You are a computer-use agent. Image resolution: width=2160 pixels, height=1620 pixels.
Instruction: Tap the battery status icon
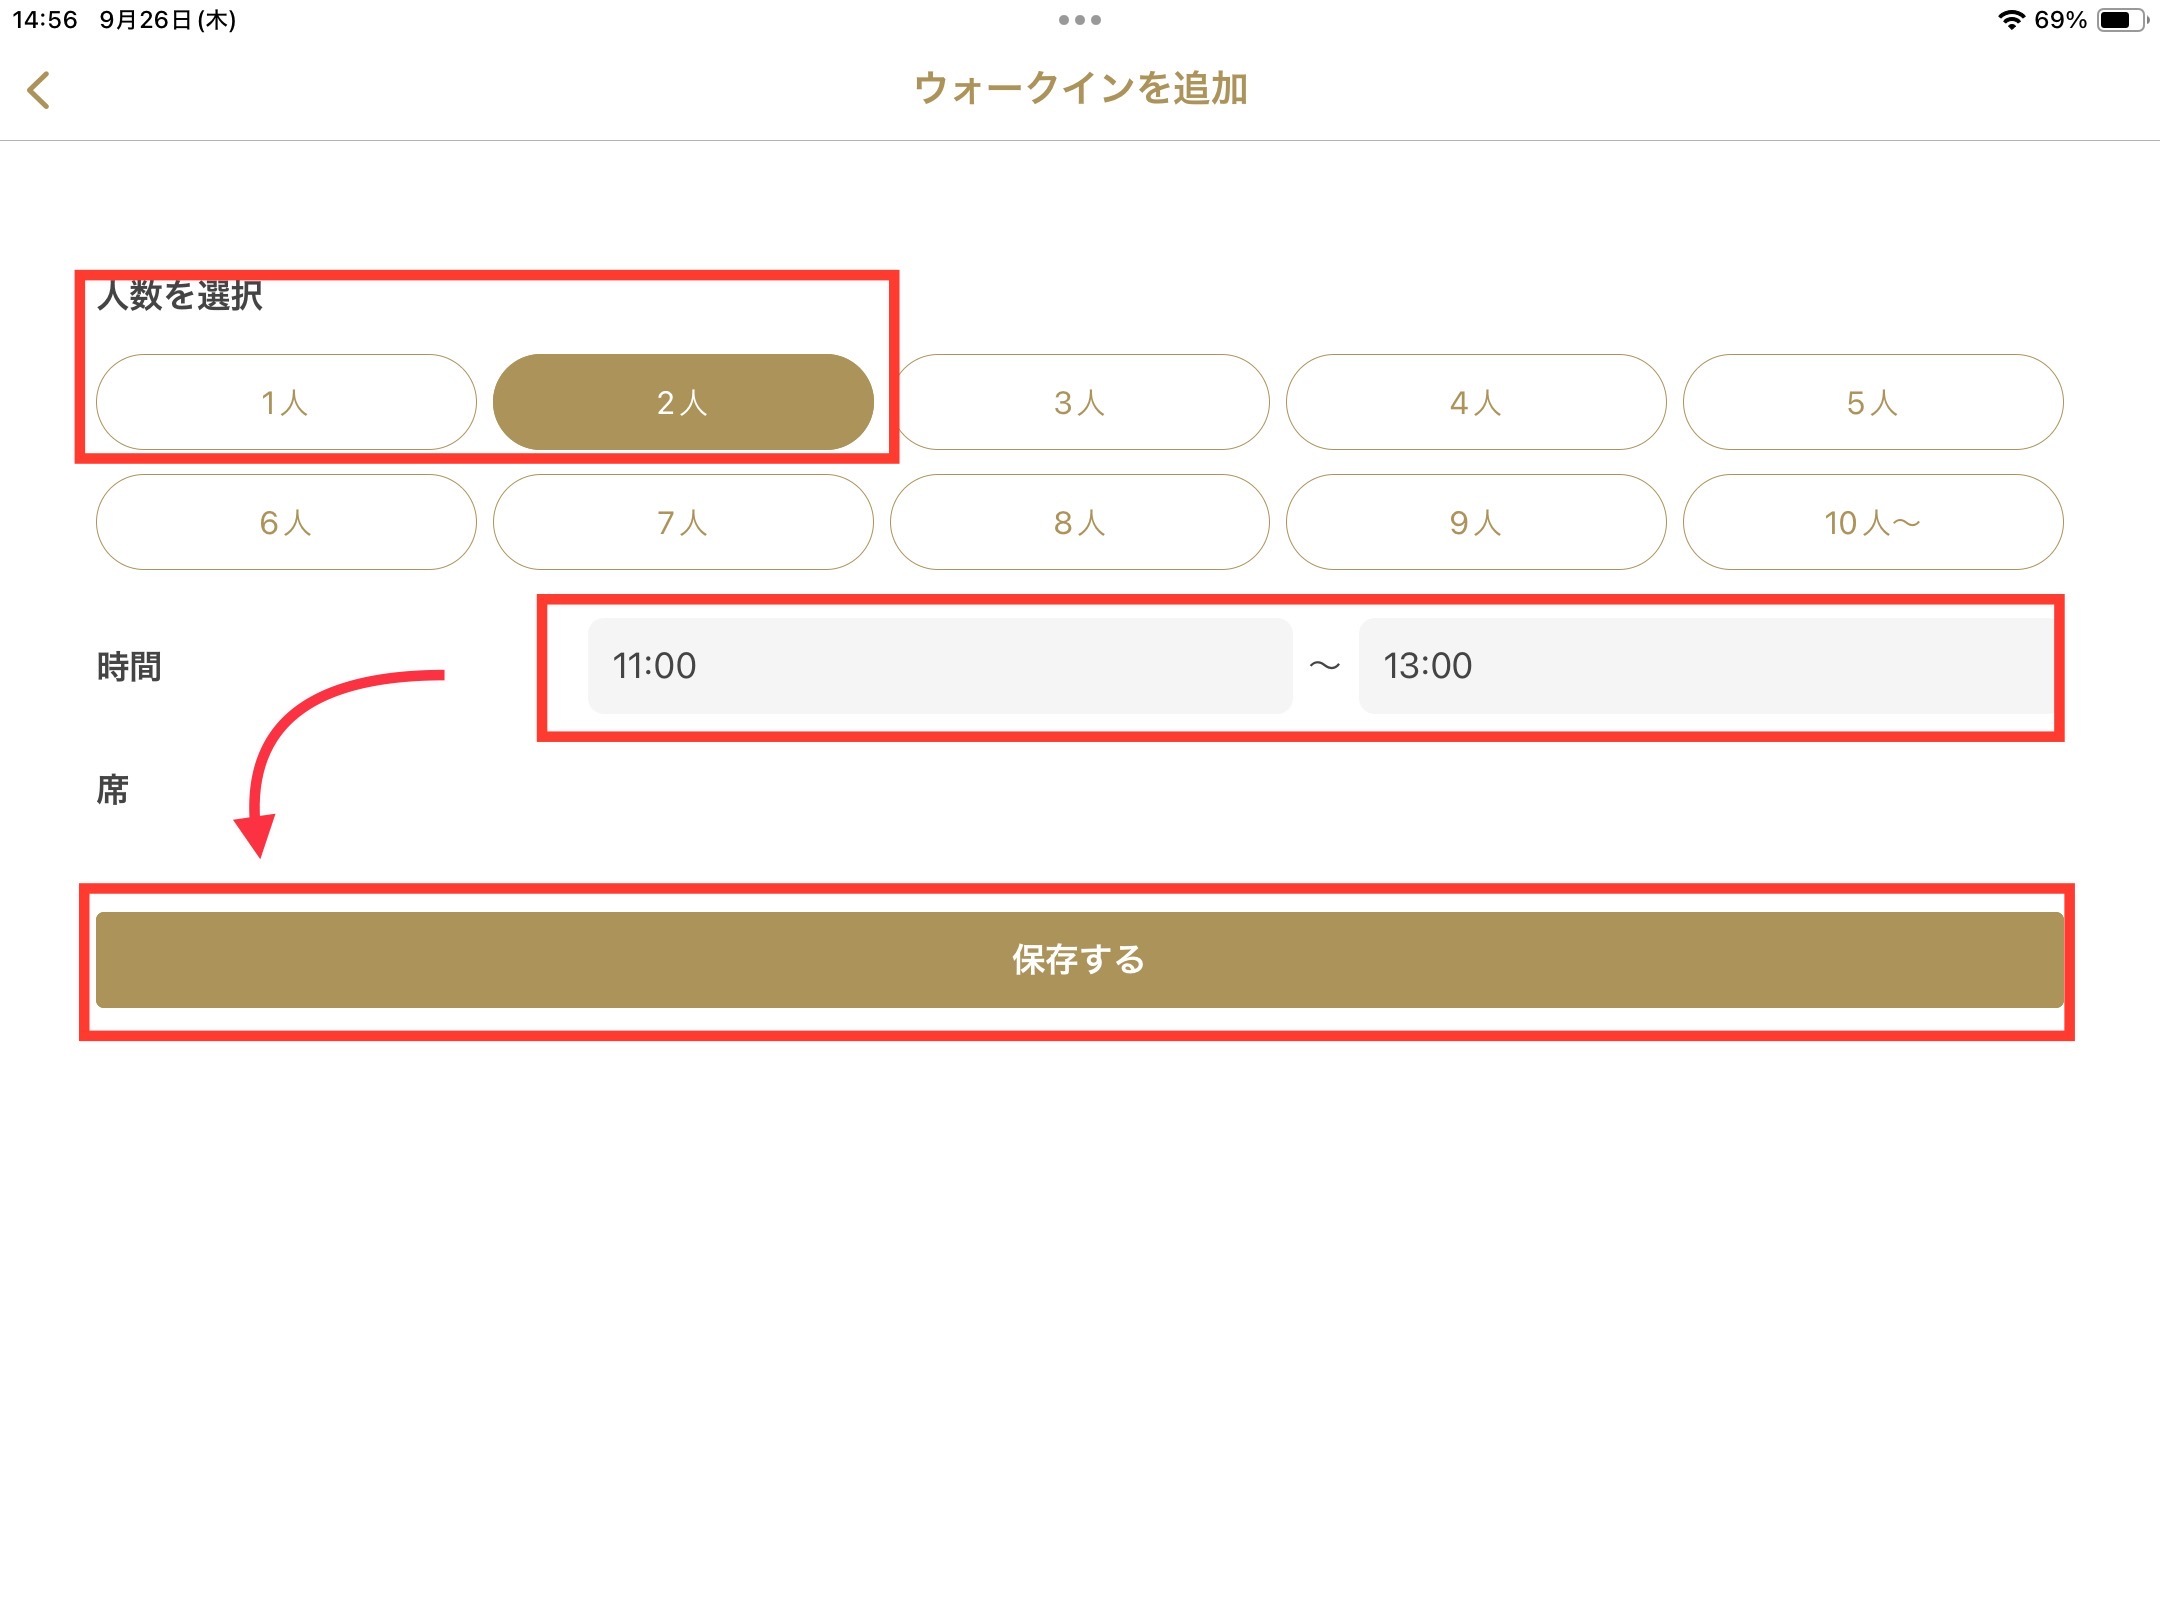[x=2121, y=20]
